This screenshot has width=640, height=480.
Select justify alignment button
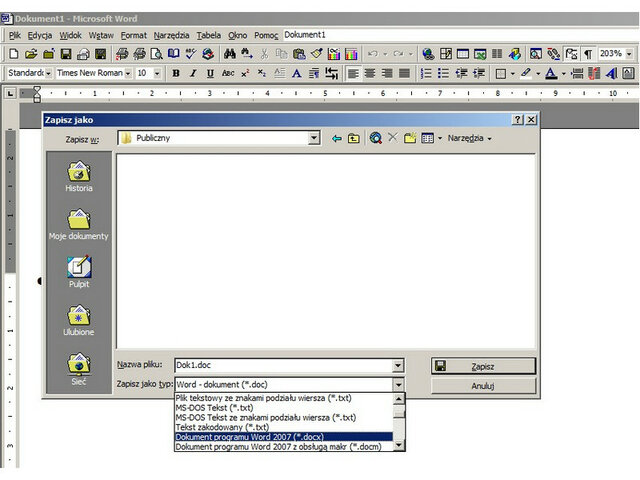[x=404, y=73]
